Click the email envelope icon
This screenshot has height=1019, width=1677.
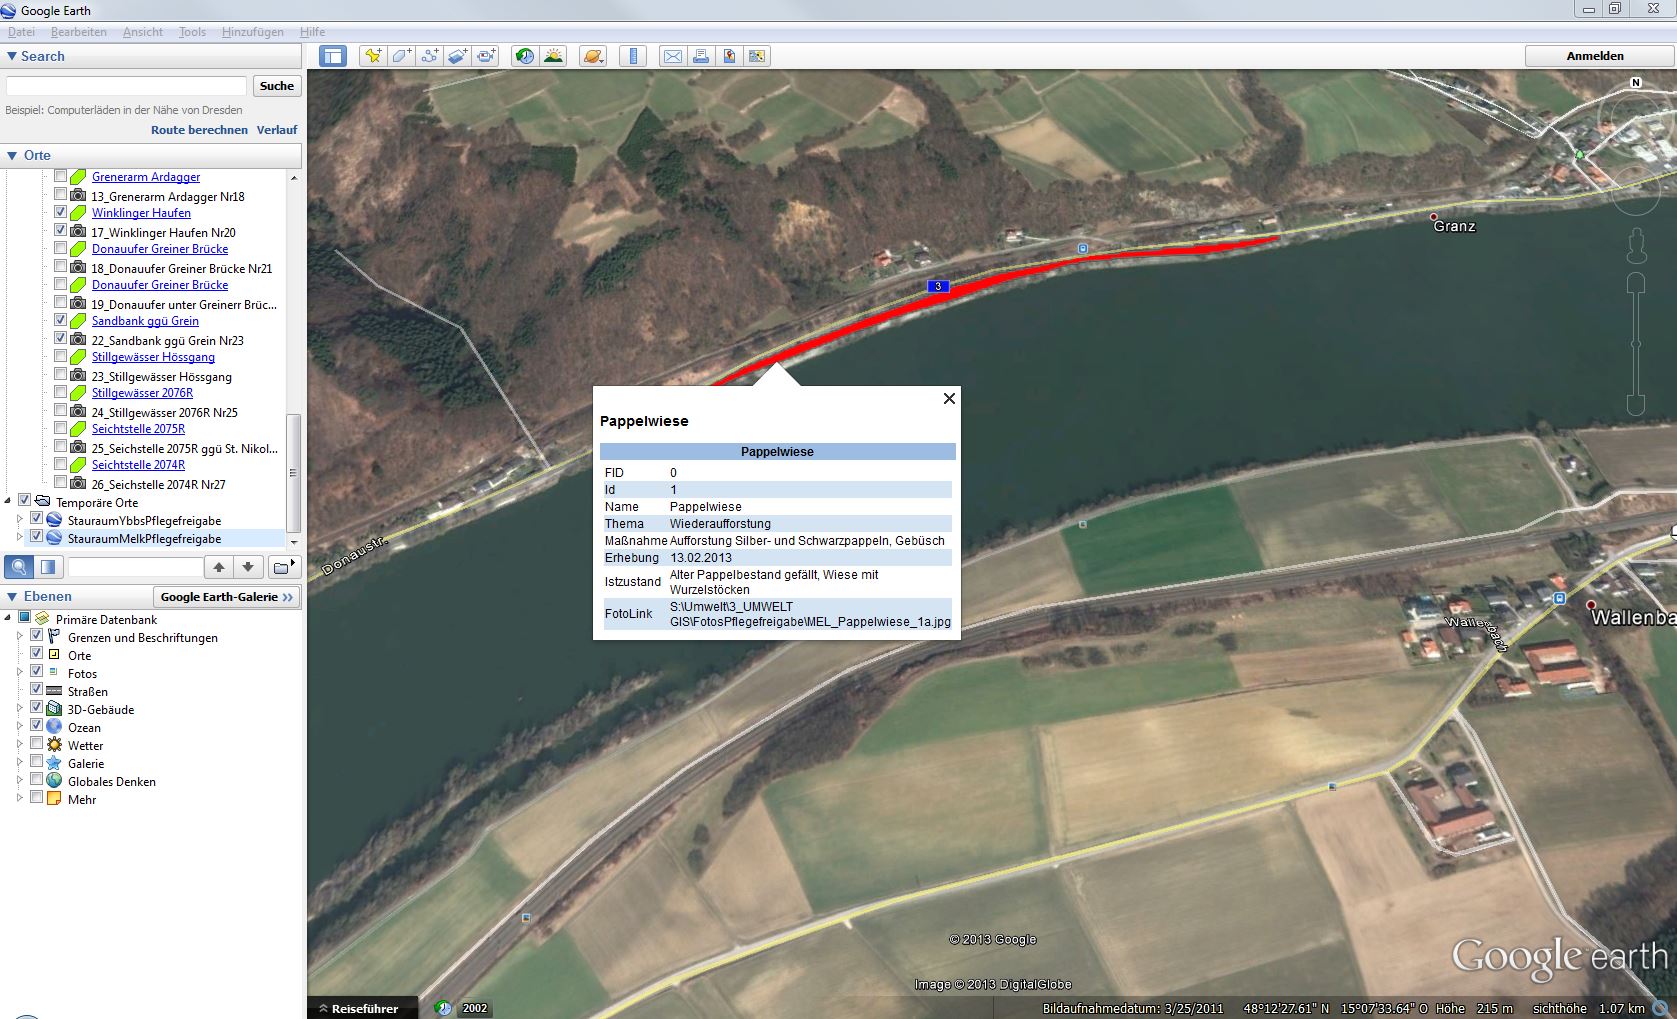673,56
